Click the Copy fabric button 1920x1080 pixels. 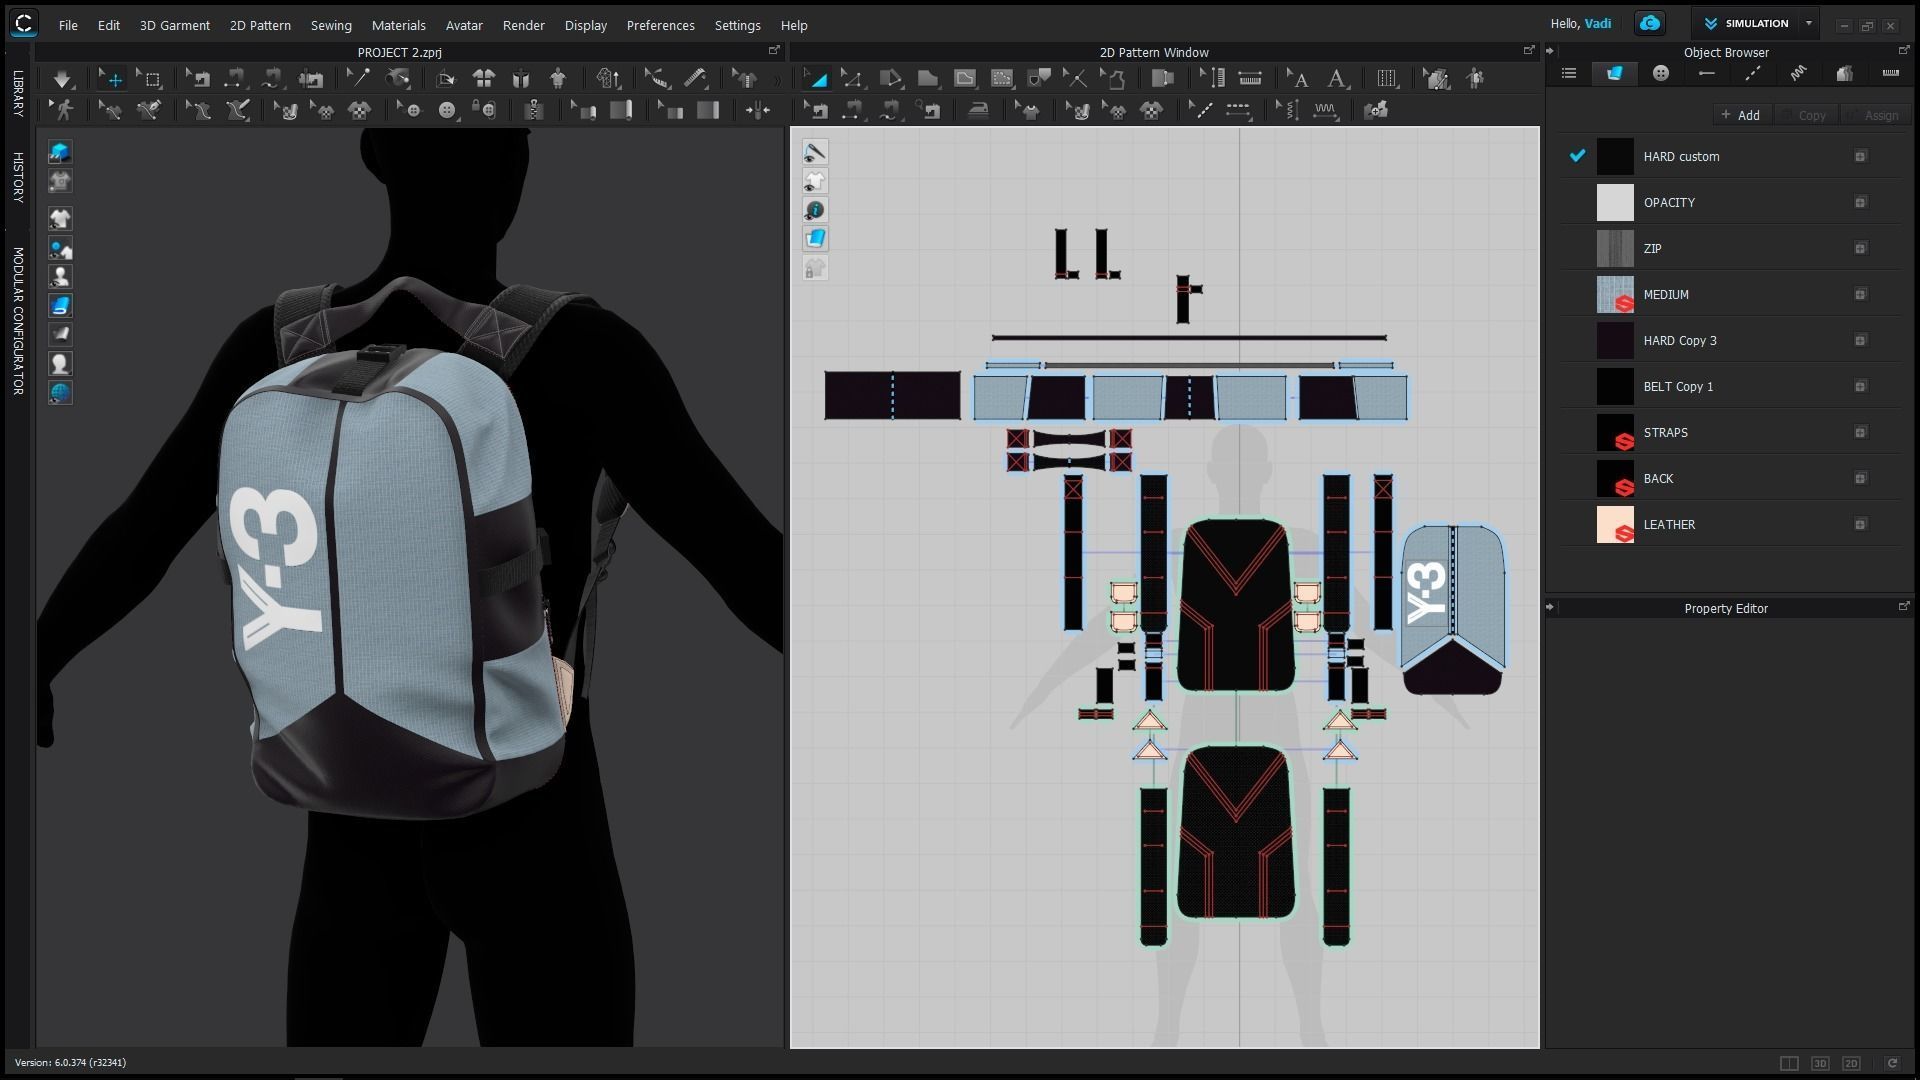click(1806, 115)
